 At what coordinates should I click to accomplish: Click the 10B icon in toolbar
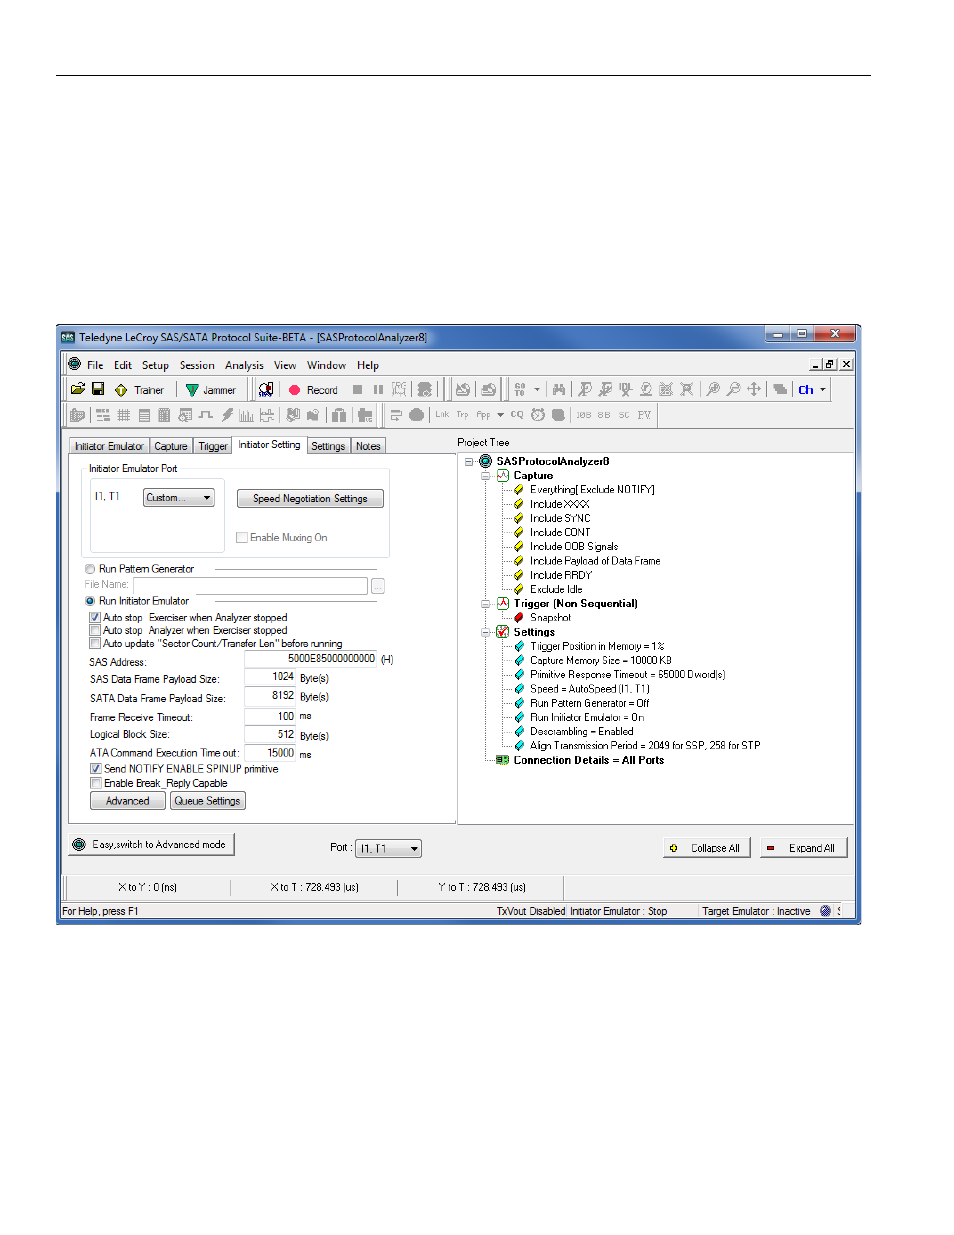pyautogui.click(x=584, y=415)
